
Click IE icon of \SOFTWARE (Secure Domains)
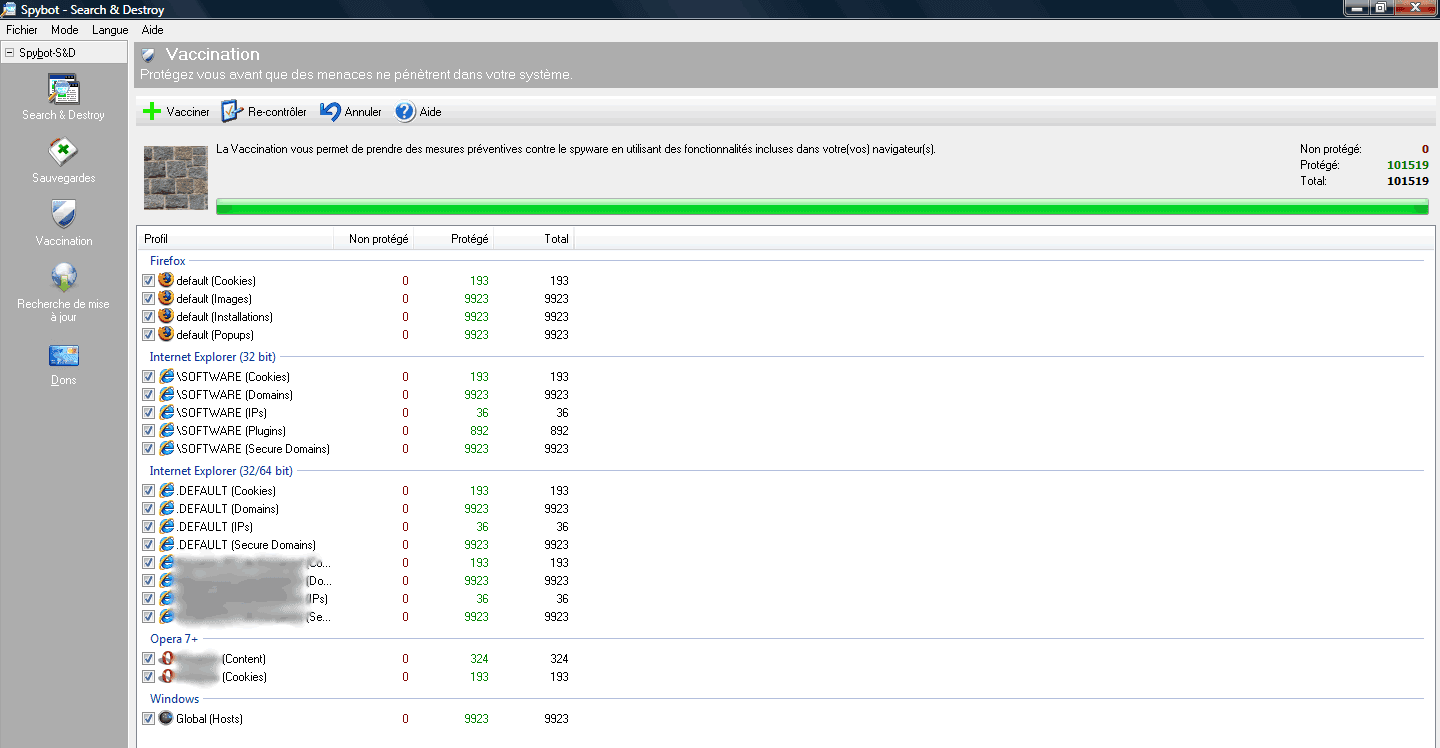point(166,448)
